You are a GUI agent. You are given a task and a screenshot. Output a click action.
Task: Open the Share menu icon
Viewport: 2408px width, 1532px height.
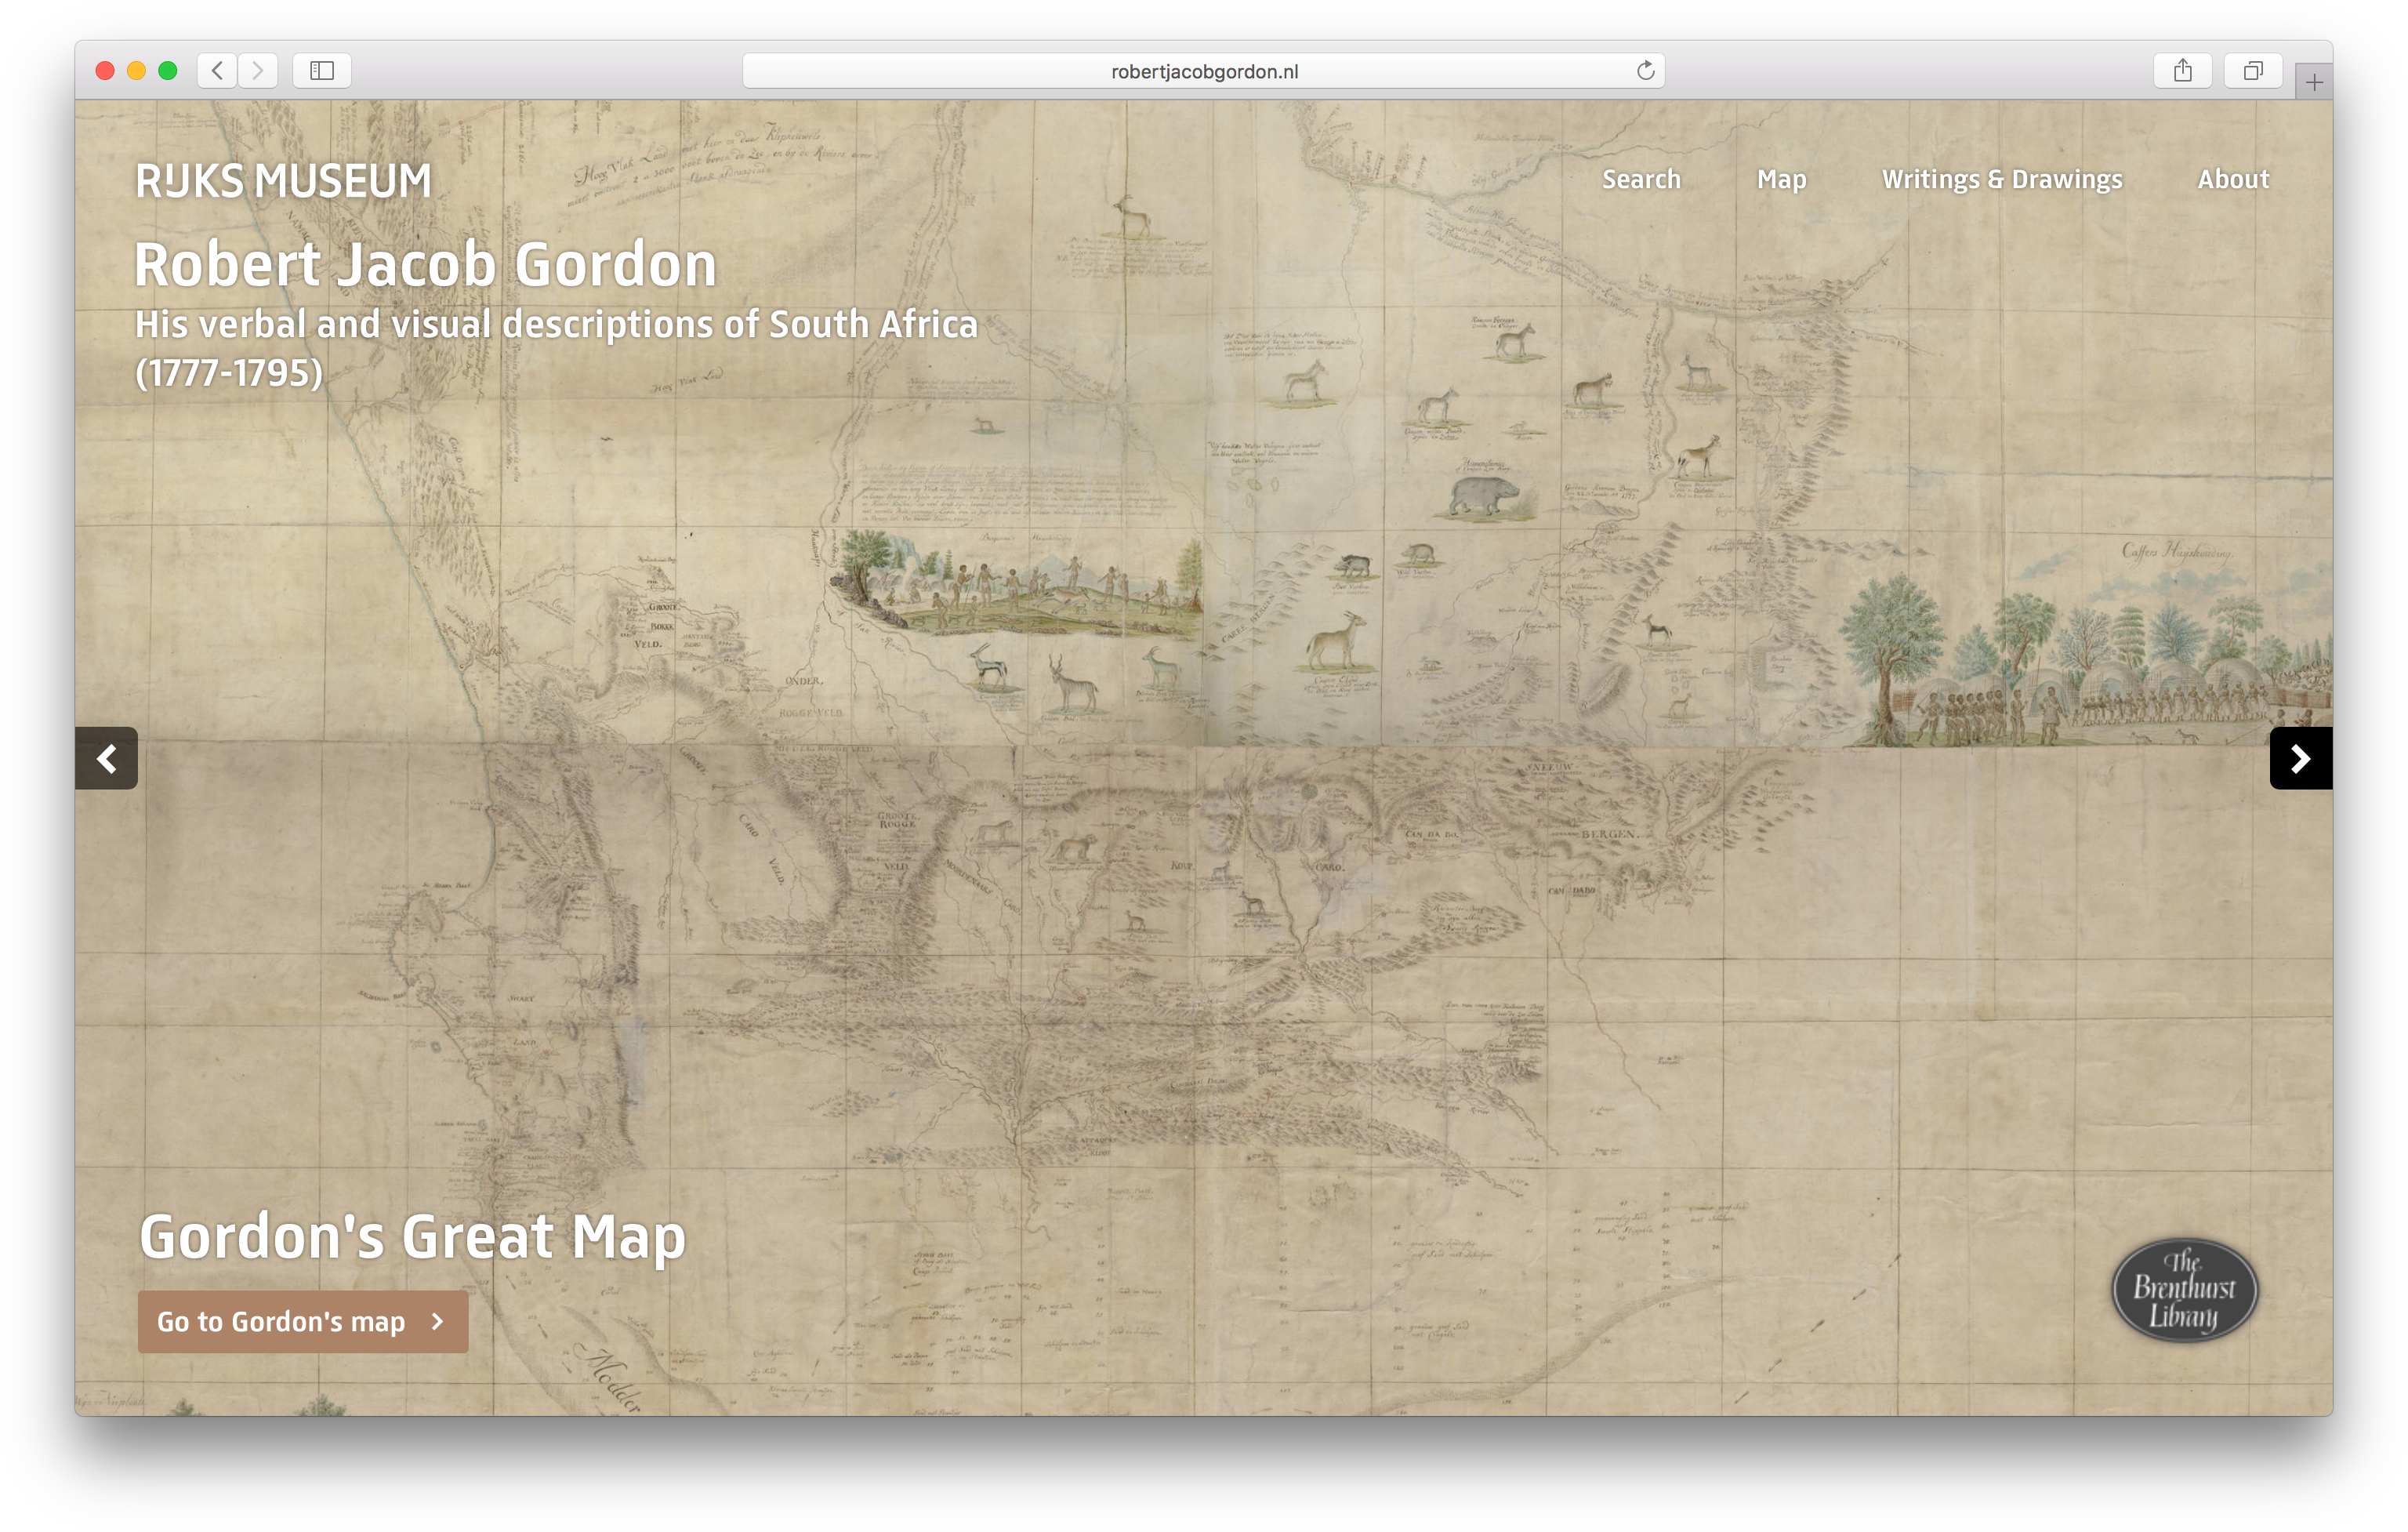pyautogui.click(x=2182, y=70)
